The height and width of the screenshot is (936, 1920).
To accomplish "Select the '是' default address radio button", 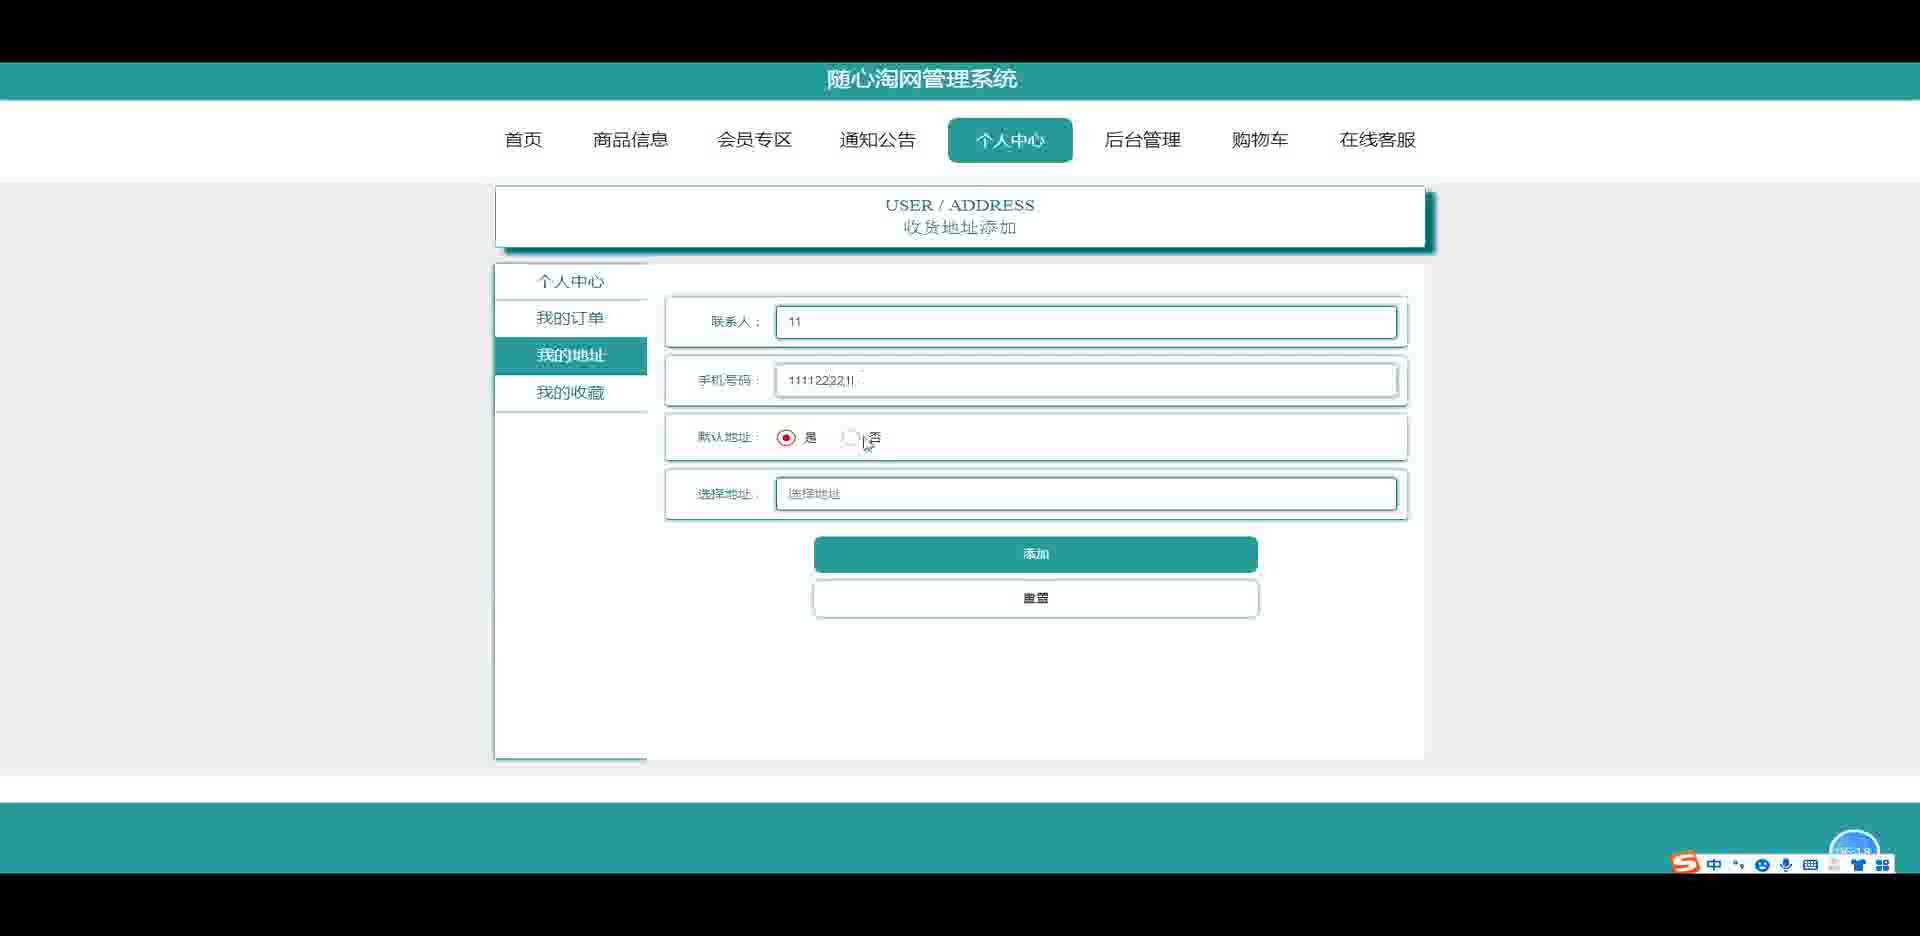I will tap(786, 438).
